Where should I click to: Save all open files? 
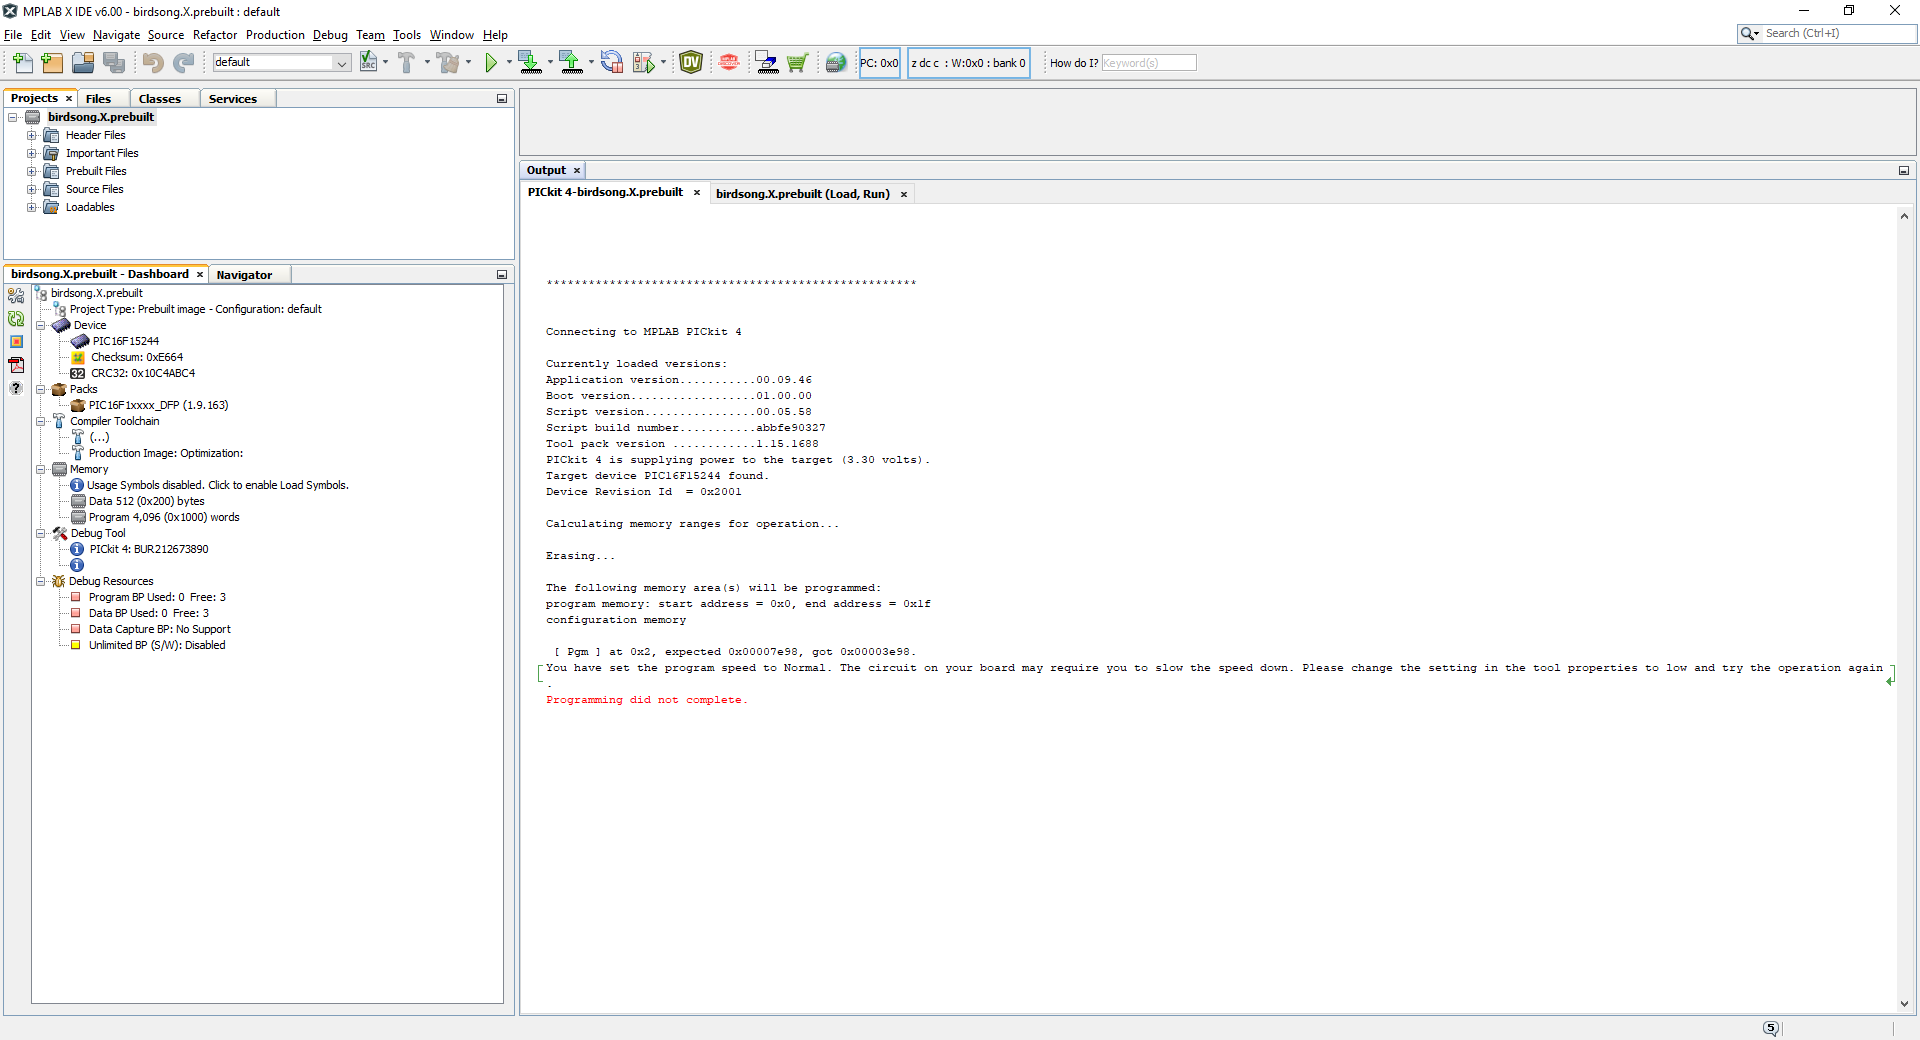click(x=114, y=62)
